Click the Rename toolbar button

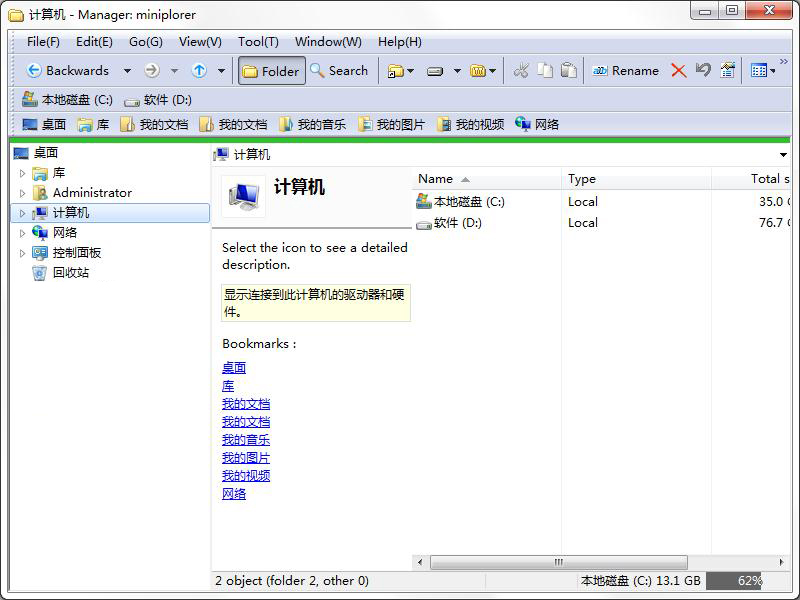[625, 71]
